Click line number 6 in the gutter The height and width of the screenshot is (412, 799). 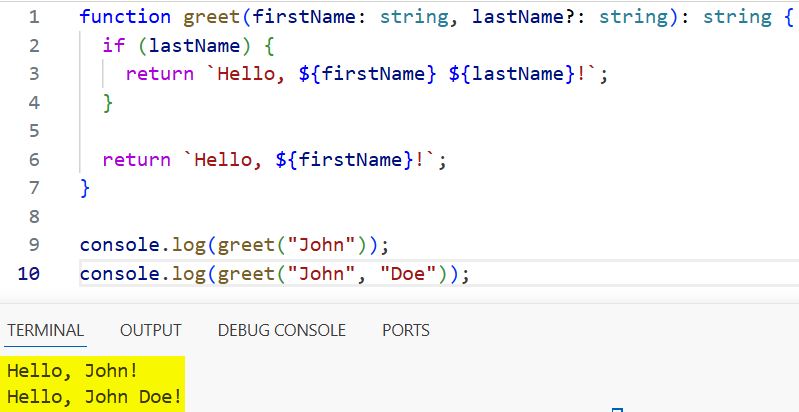(x=34, y=160)
